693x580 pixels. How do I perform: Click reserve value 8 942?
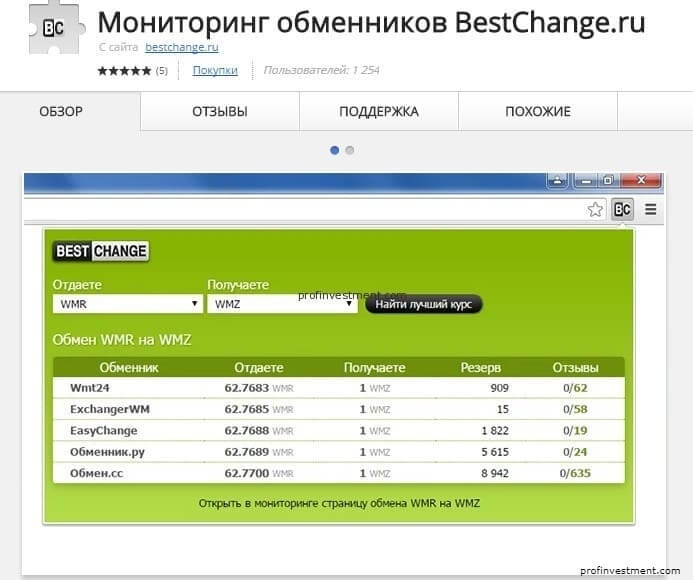coord(495,473)
